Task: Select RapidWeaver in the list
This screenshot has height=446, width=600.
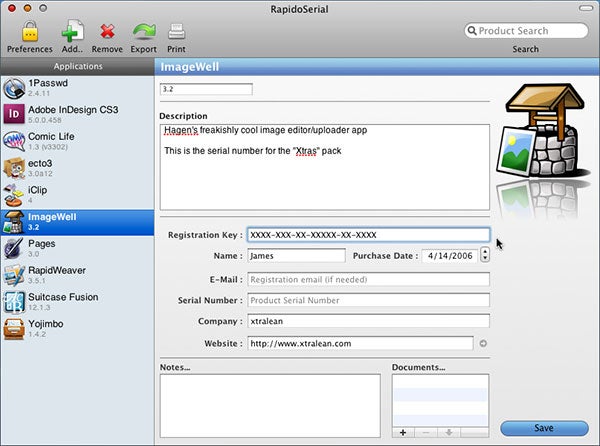Action: 77,275
